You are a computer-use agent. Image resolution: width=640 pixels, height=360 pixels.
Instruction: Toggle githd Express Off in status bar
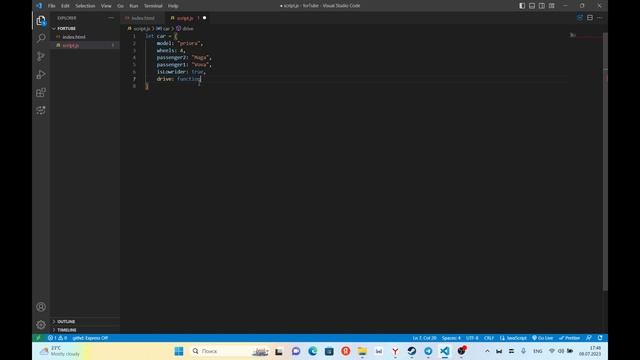(90, 338)
